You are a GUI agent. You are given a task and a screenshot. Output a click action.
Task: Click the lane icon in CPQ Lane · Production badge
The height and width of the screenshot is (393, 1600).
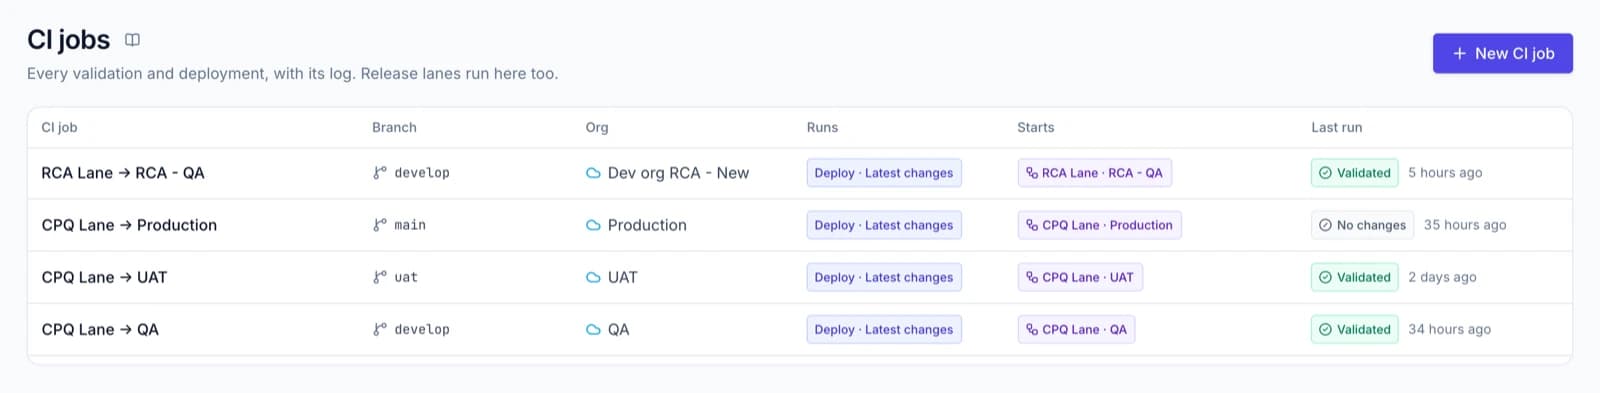1032,225
